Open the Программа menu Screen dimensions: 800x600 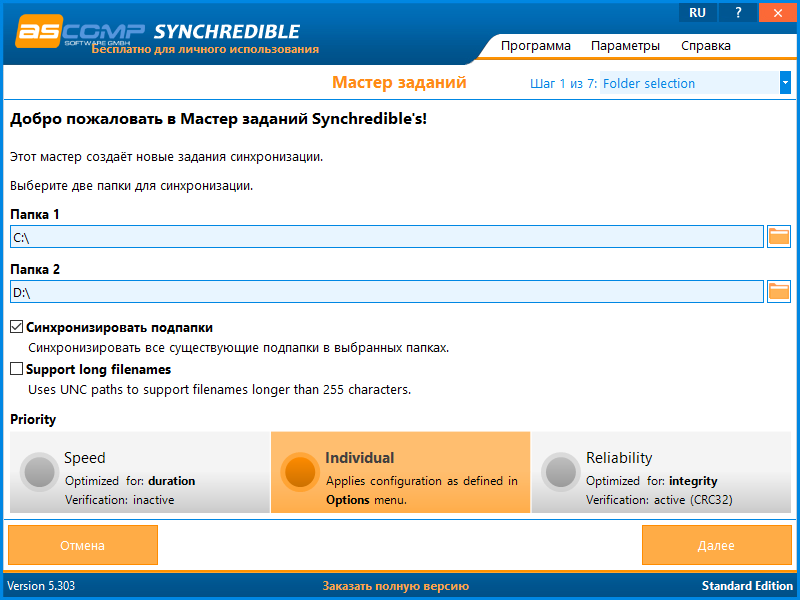pyautogui.click(x=535, y=46)
